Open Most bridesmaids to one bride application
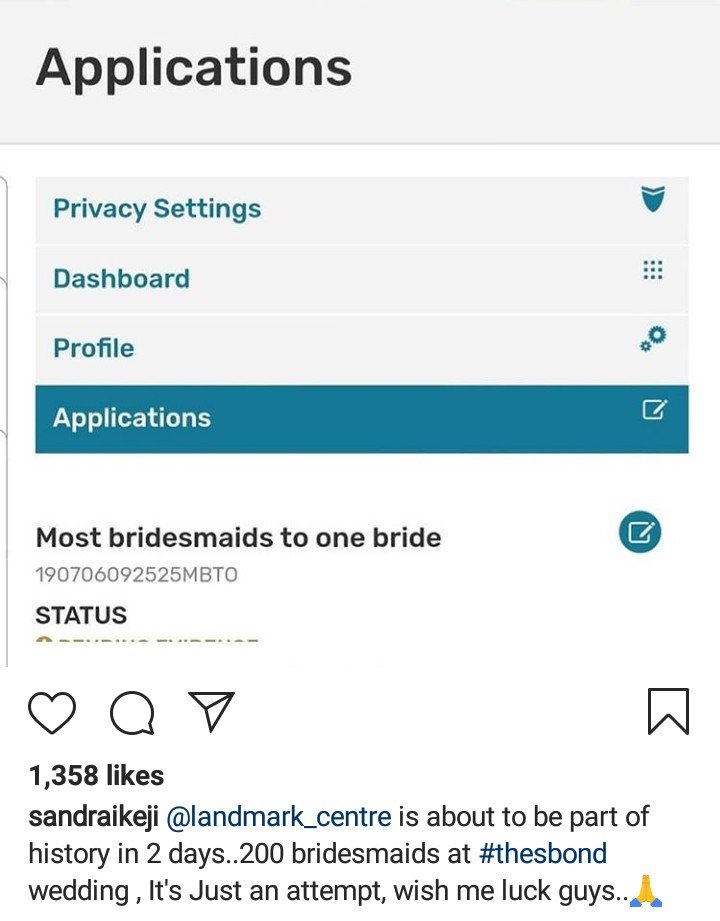 point(238,537)
